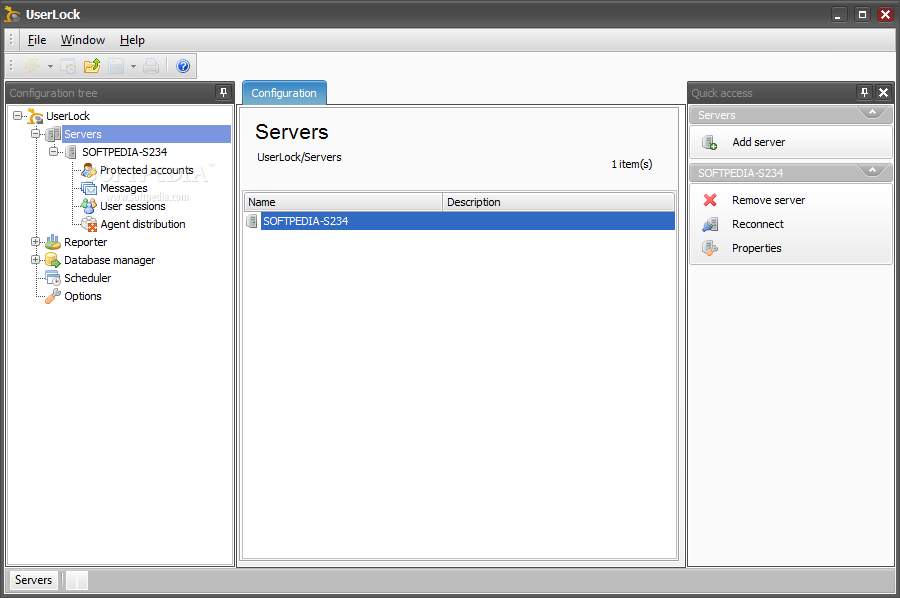900x598 pixels.
Task: Open Messages label in tree
Action: [x=123, y=188]
